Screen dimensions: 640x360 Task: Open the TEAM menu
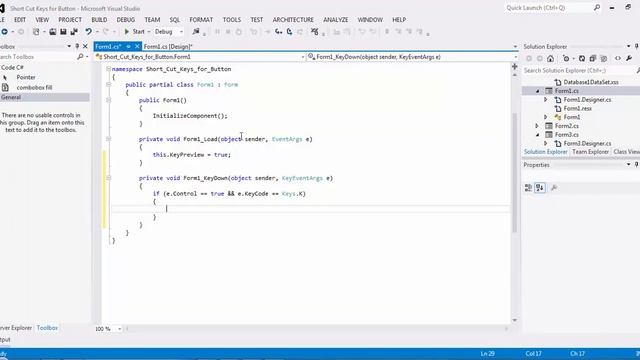152,20
